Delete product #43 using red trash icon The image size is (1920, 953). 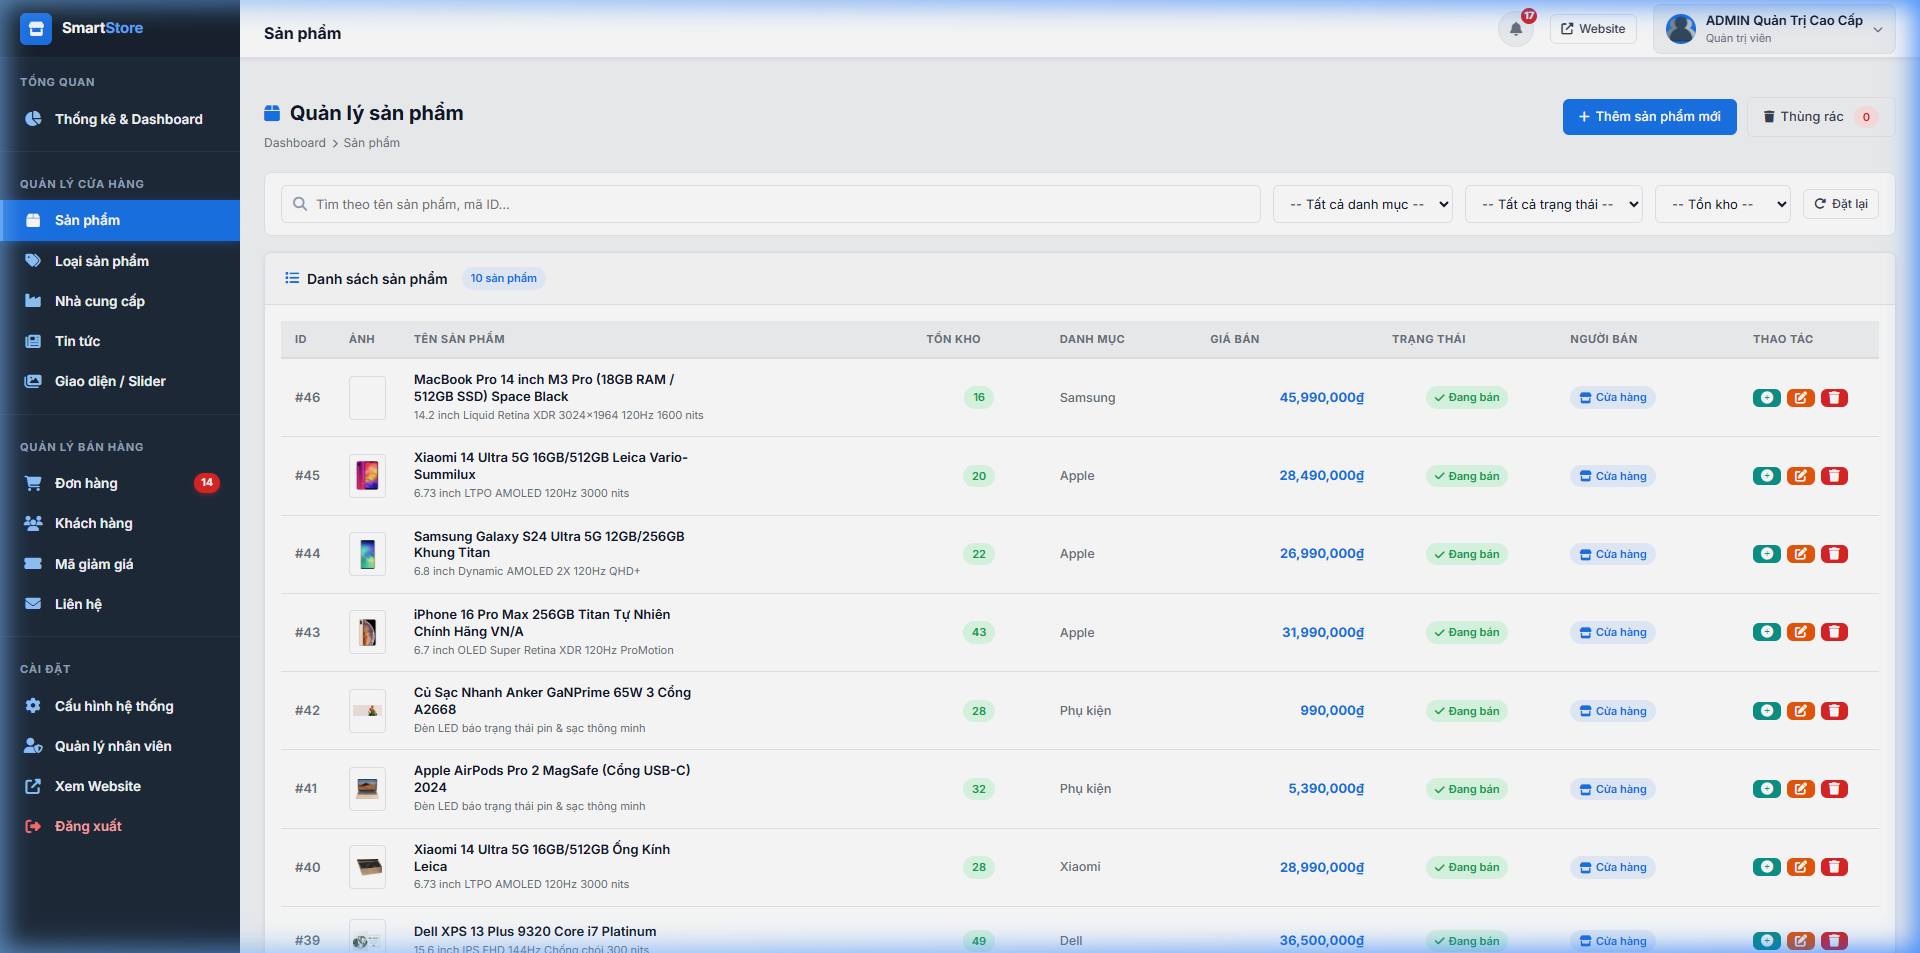tap(1834, 632)
